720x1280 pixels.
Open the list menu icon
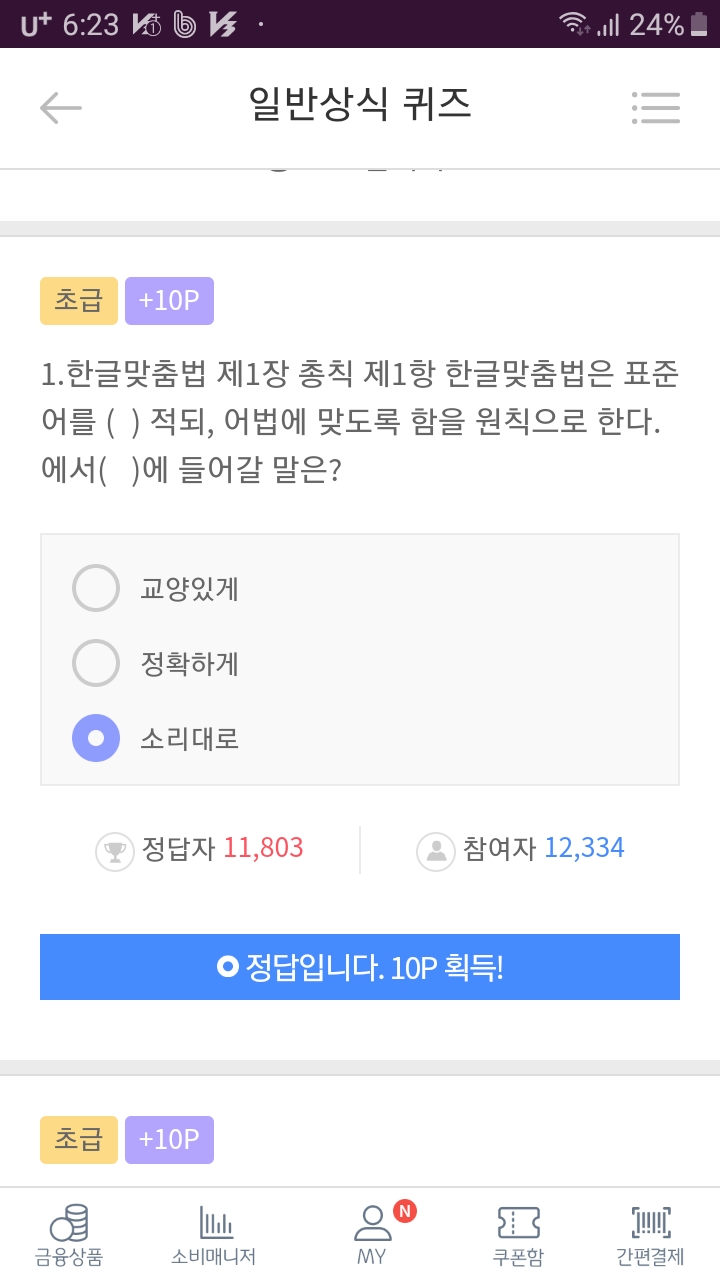pyautogui.click(x=656, y=107)
